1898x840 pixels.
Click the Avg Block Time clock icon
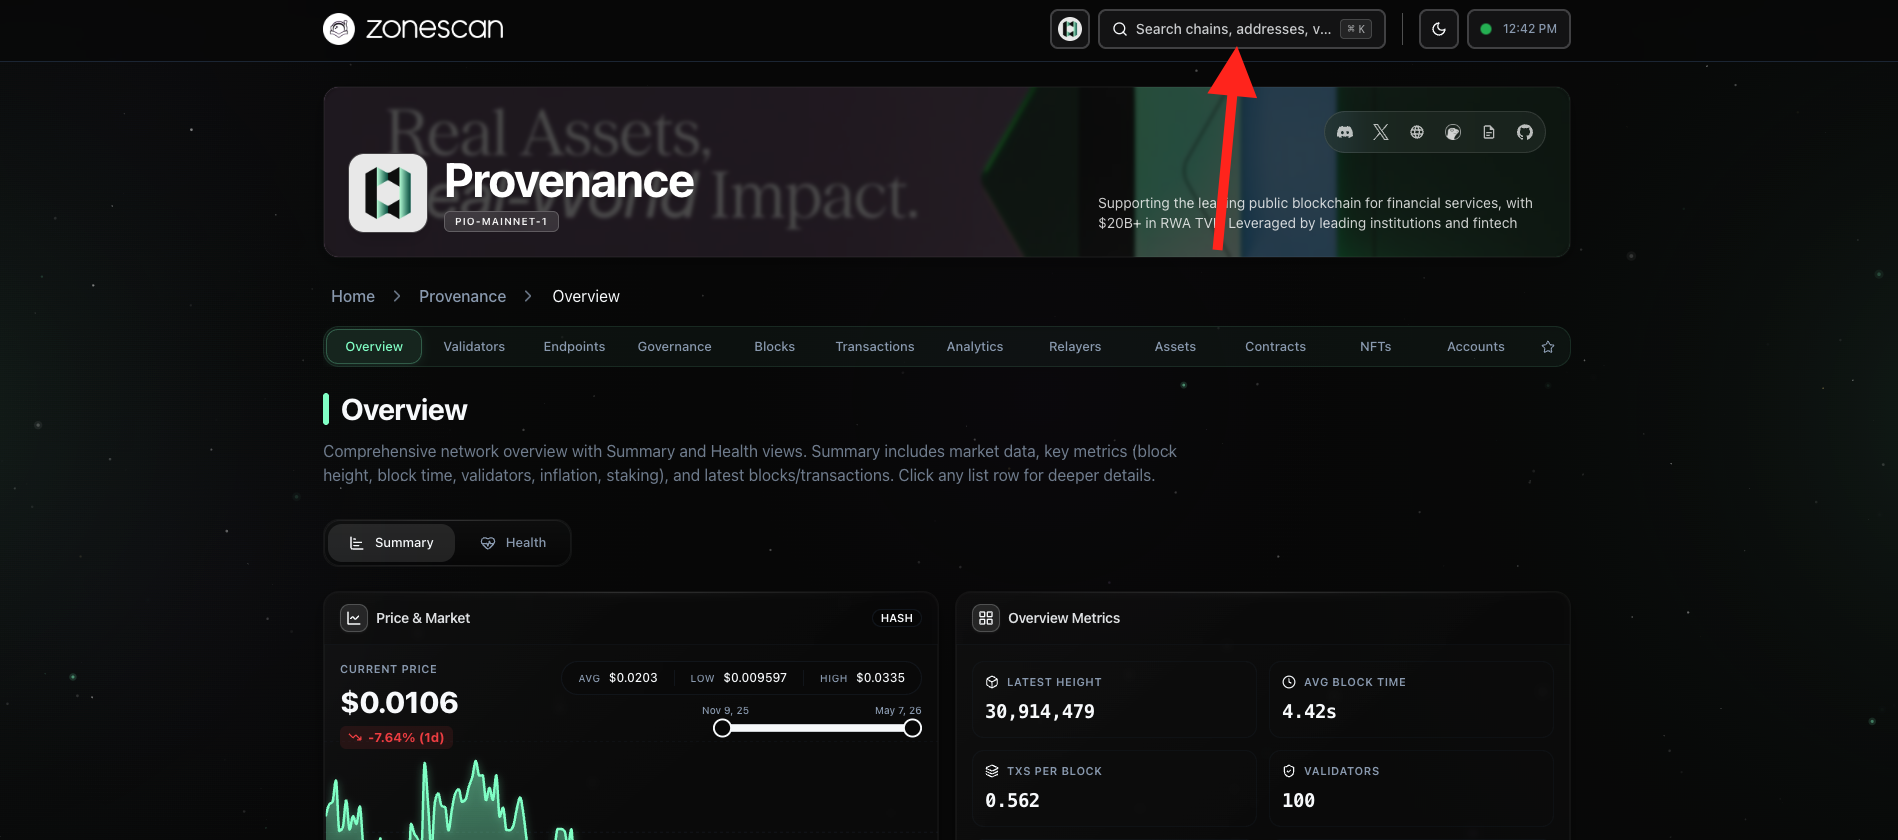click(1289, 682)
